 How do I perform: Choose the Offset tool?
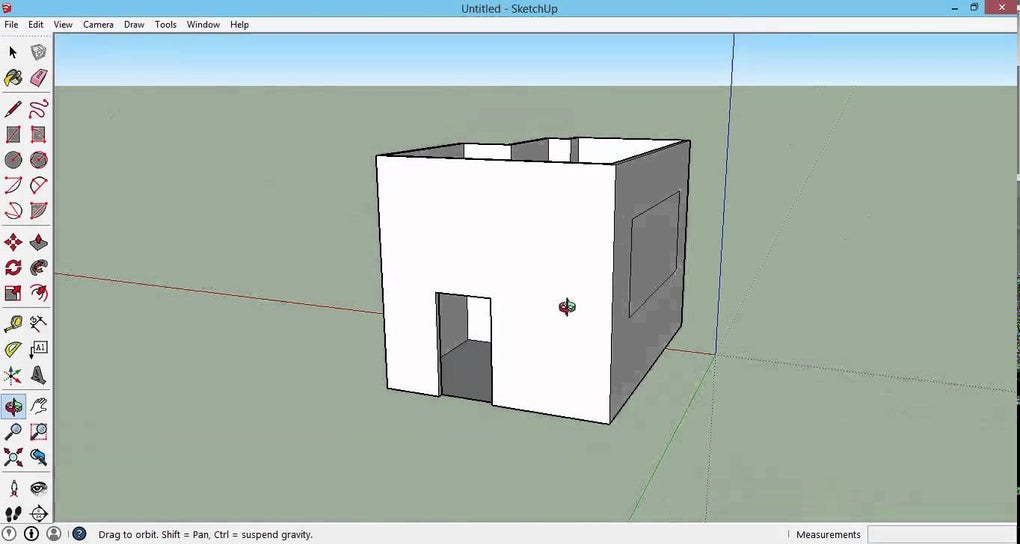pos(38,293)
